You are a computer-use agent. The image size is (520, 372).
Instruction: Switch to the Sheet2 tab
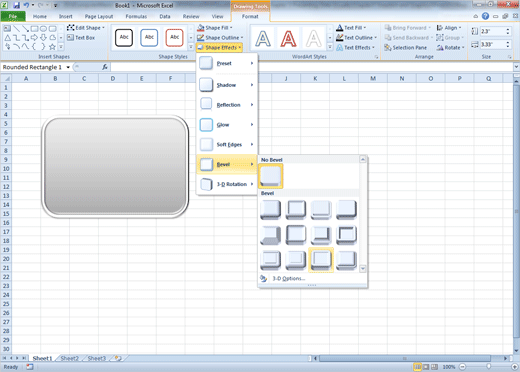(69, 358)
